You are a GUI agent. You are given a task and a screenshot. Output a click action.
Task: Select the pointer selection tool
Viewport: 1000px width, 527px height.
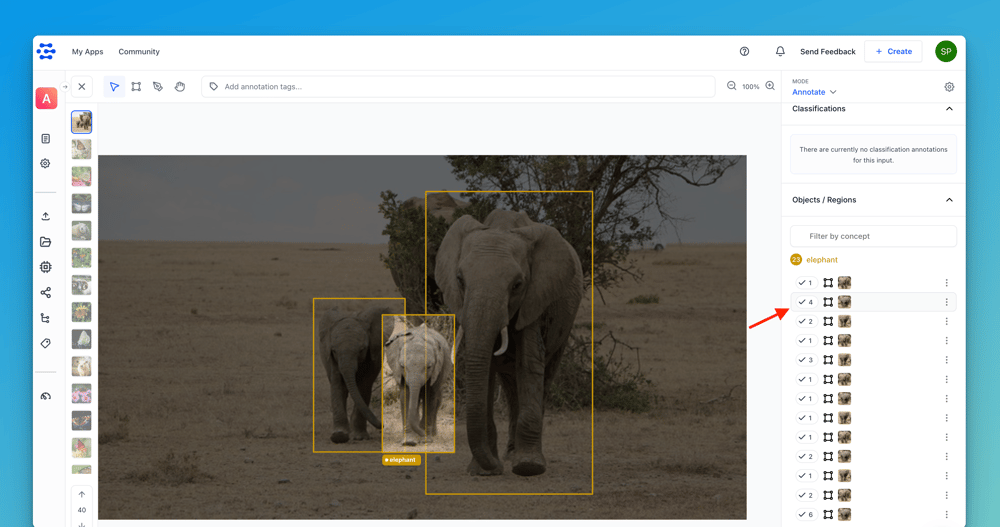click(x=114, y=87)
